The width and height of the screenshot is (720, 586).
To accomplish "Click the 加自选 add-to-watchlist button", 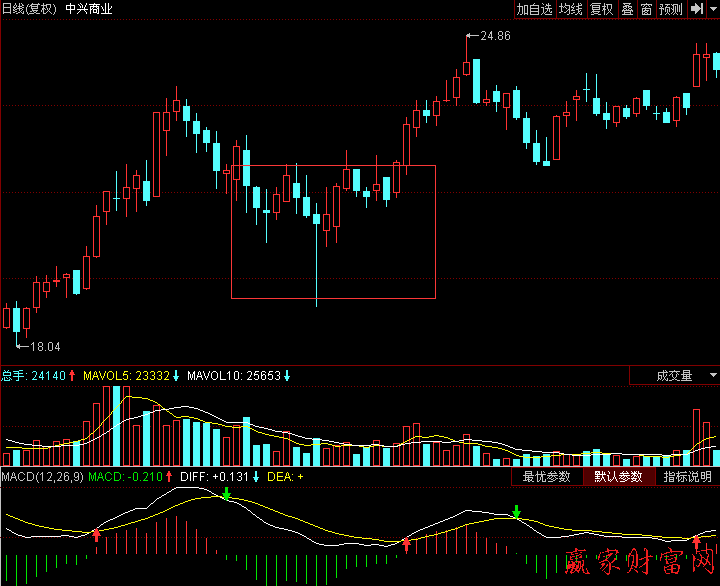I will [534, 9].
